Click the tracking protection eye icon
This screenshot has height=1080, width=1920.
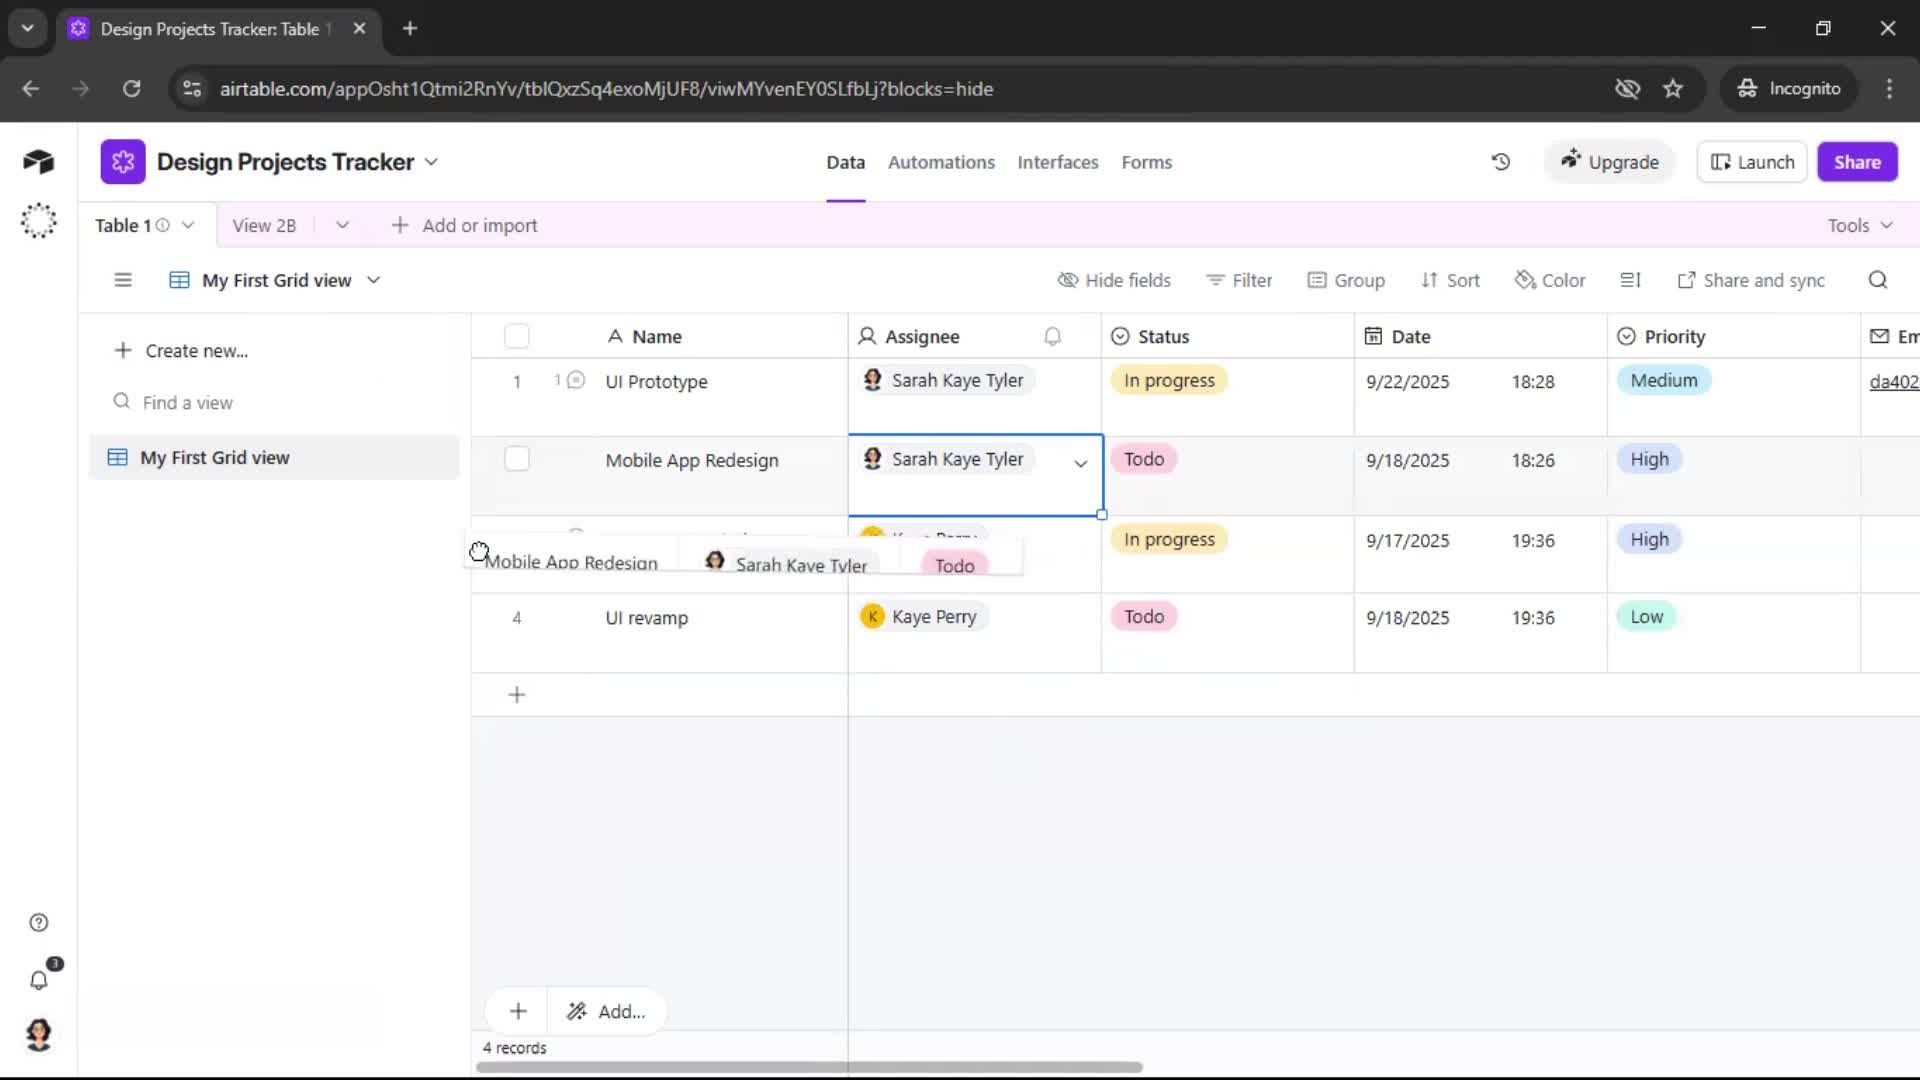[x=1627, y=89]
